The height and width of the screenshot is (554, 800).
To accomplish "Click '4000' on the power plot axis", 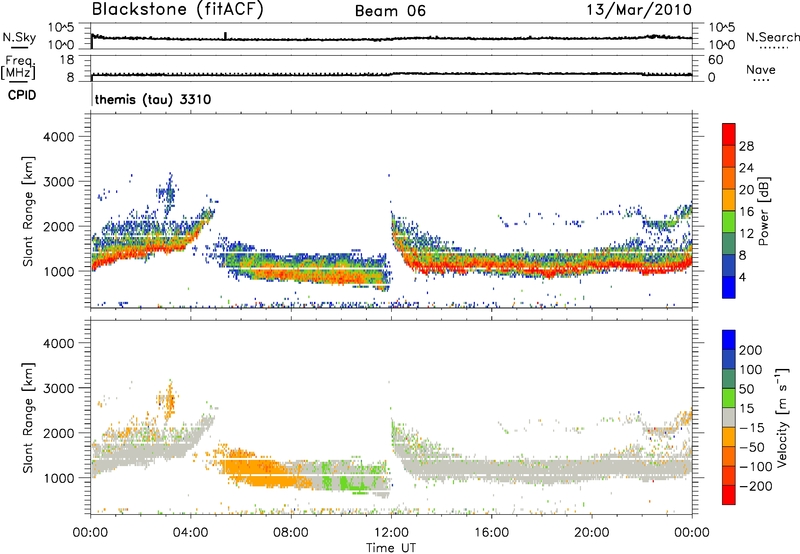I will 59,137.
